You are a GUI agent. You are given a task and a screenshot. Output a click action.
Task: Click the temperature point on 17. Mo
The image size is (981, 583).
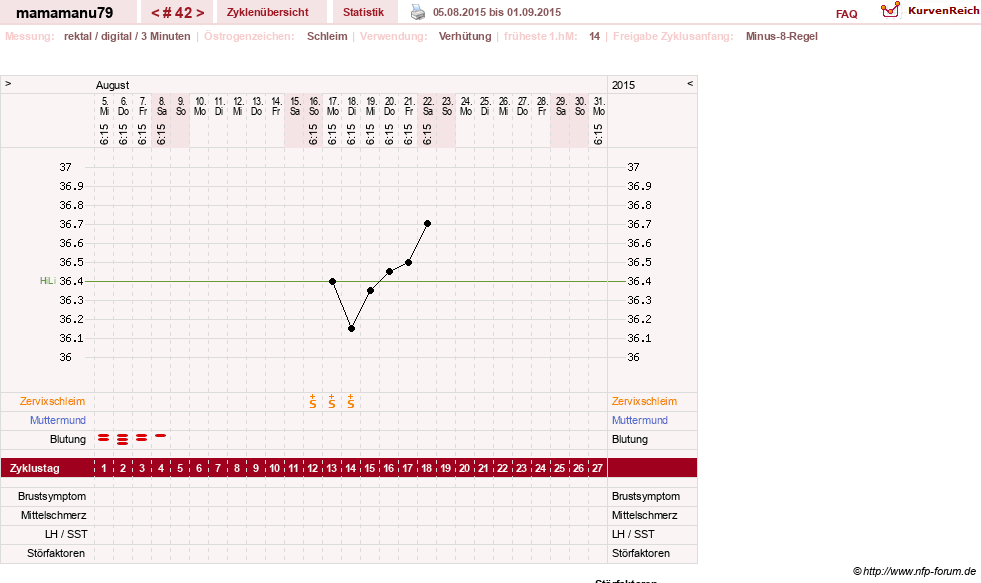332,281
